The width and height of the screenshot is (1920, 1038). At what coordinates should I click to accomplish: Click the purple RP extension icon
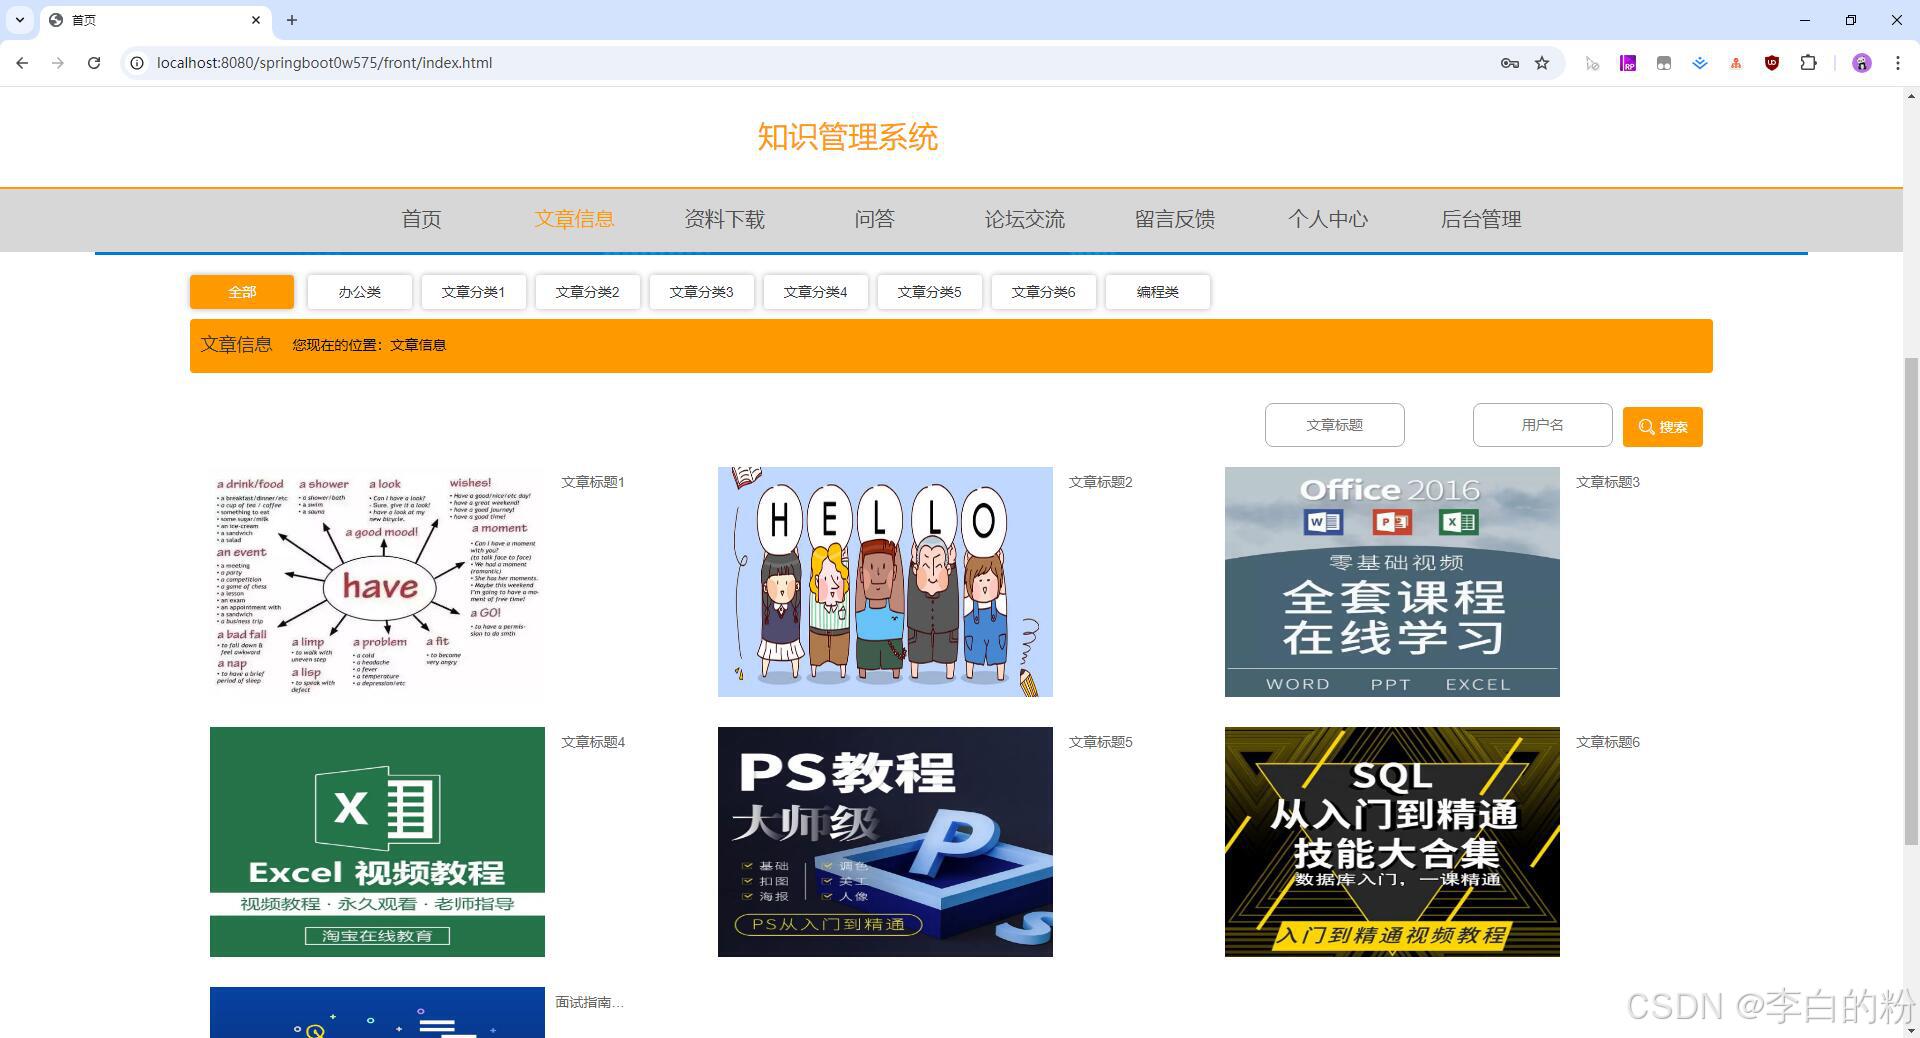click(x=1628, y=63)
